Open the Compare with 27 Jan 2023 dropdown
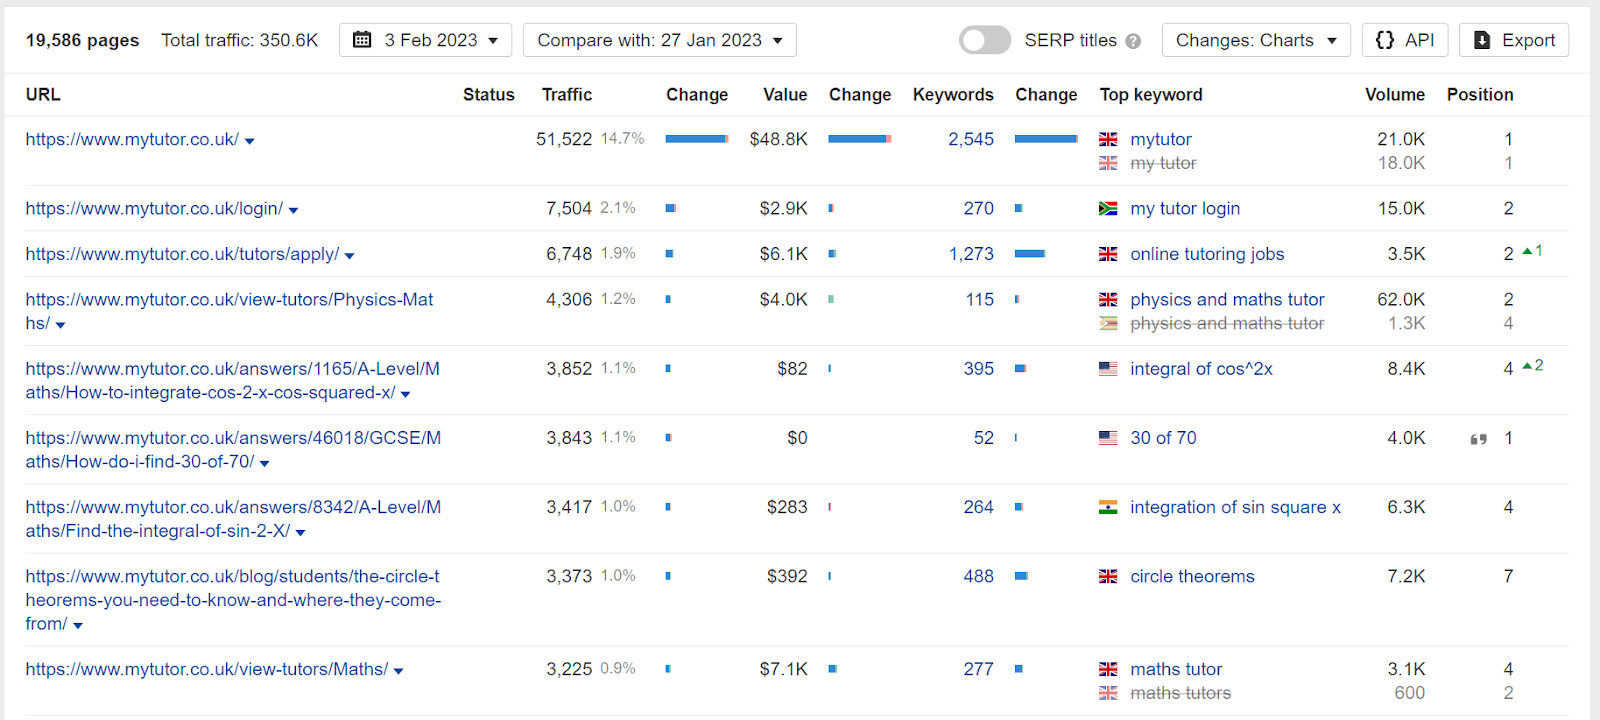Screen dimensions: 1600x720 pyautogui.click(x=660, y=40)
